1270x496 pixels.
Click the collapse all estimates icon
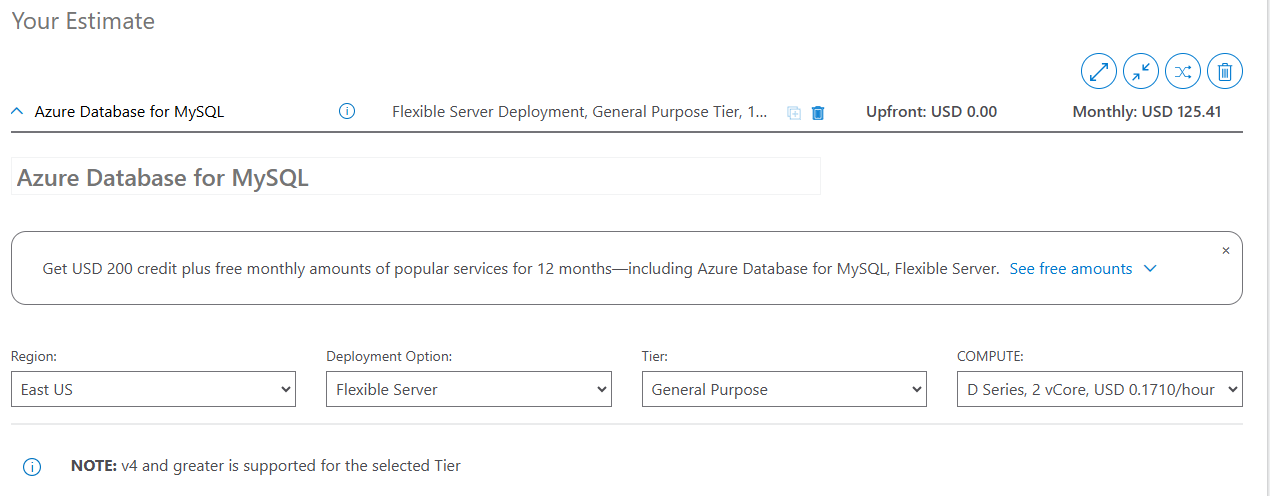pyautogui.click(x=1141, y=72)
